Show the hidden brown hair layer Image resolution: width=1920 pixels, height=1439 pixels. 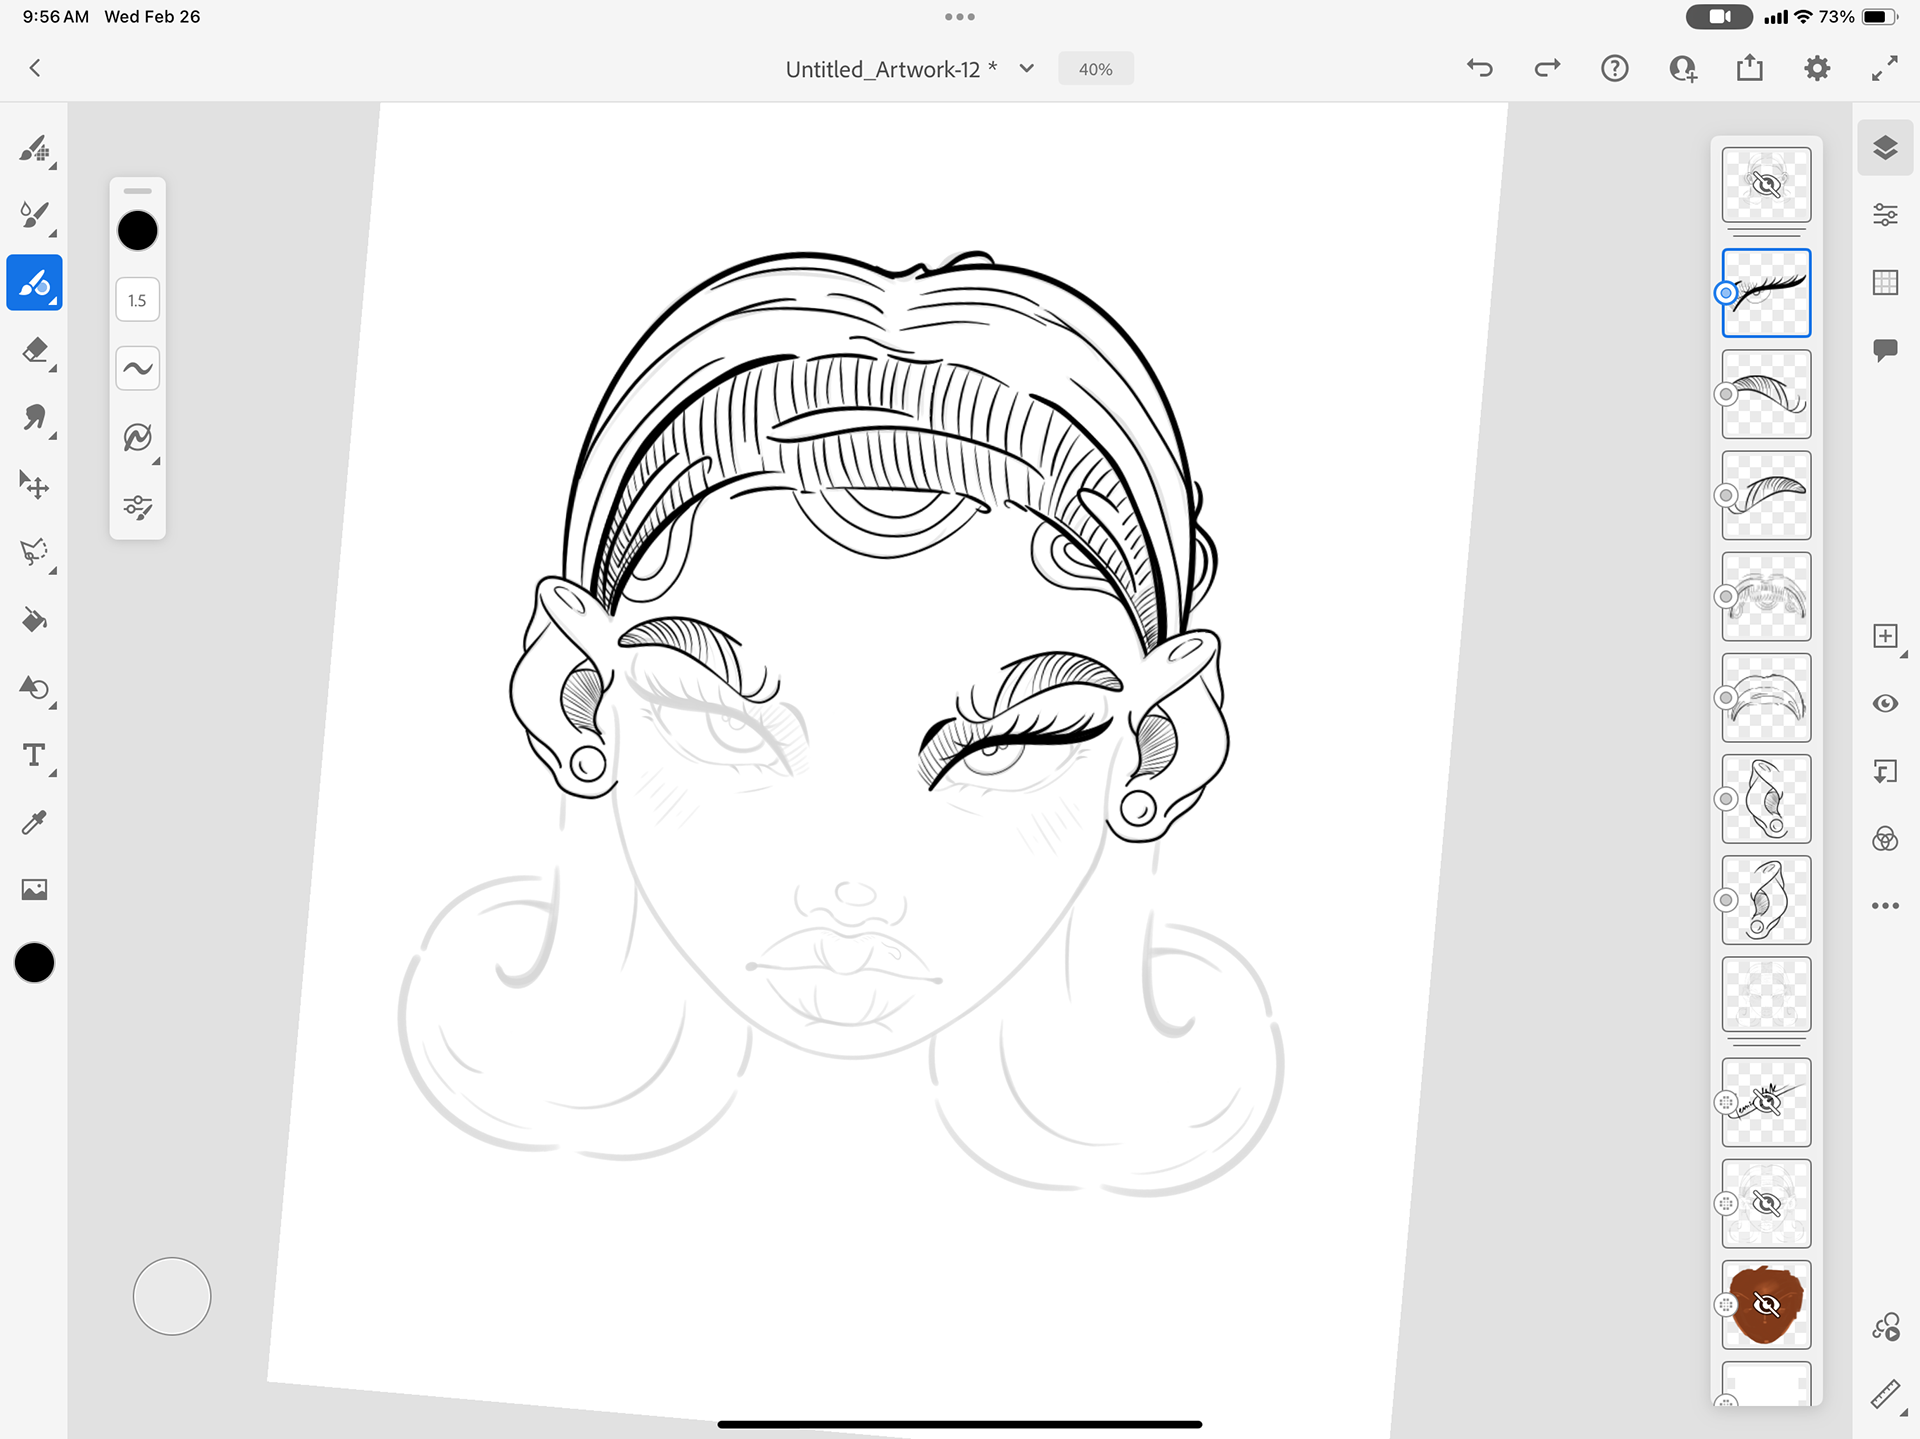click(x=1766, y=1305)
